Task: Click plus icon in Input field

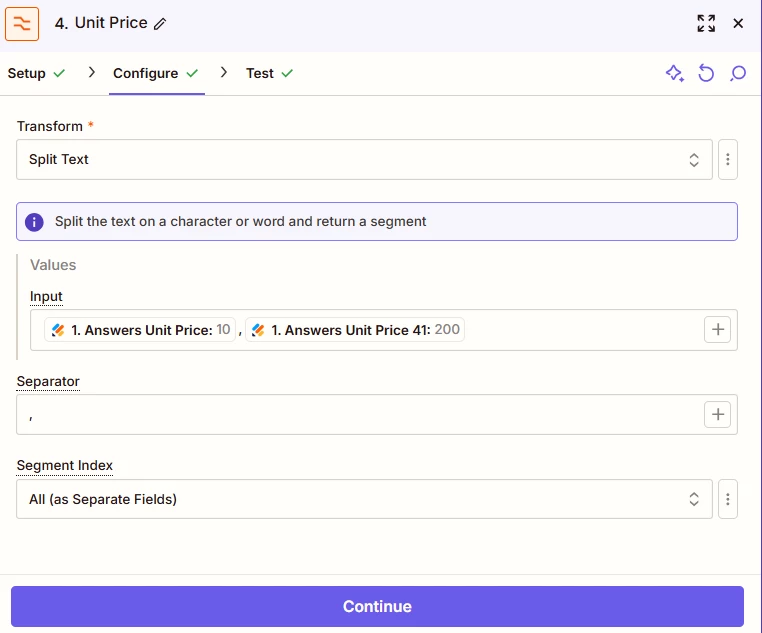Action: 718,329
